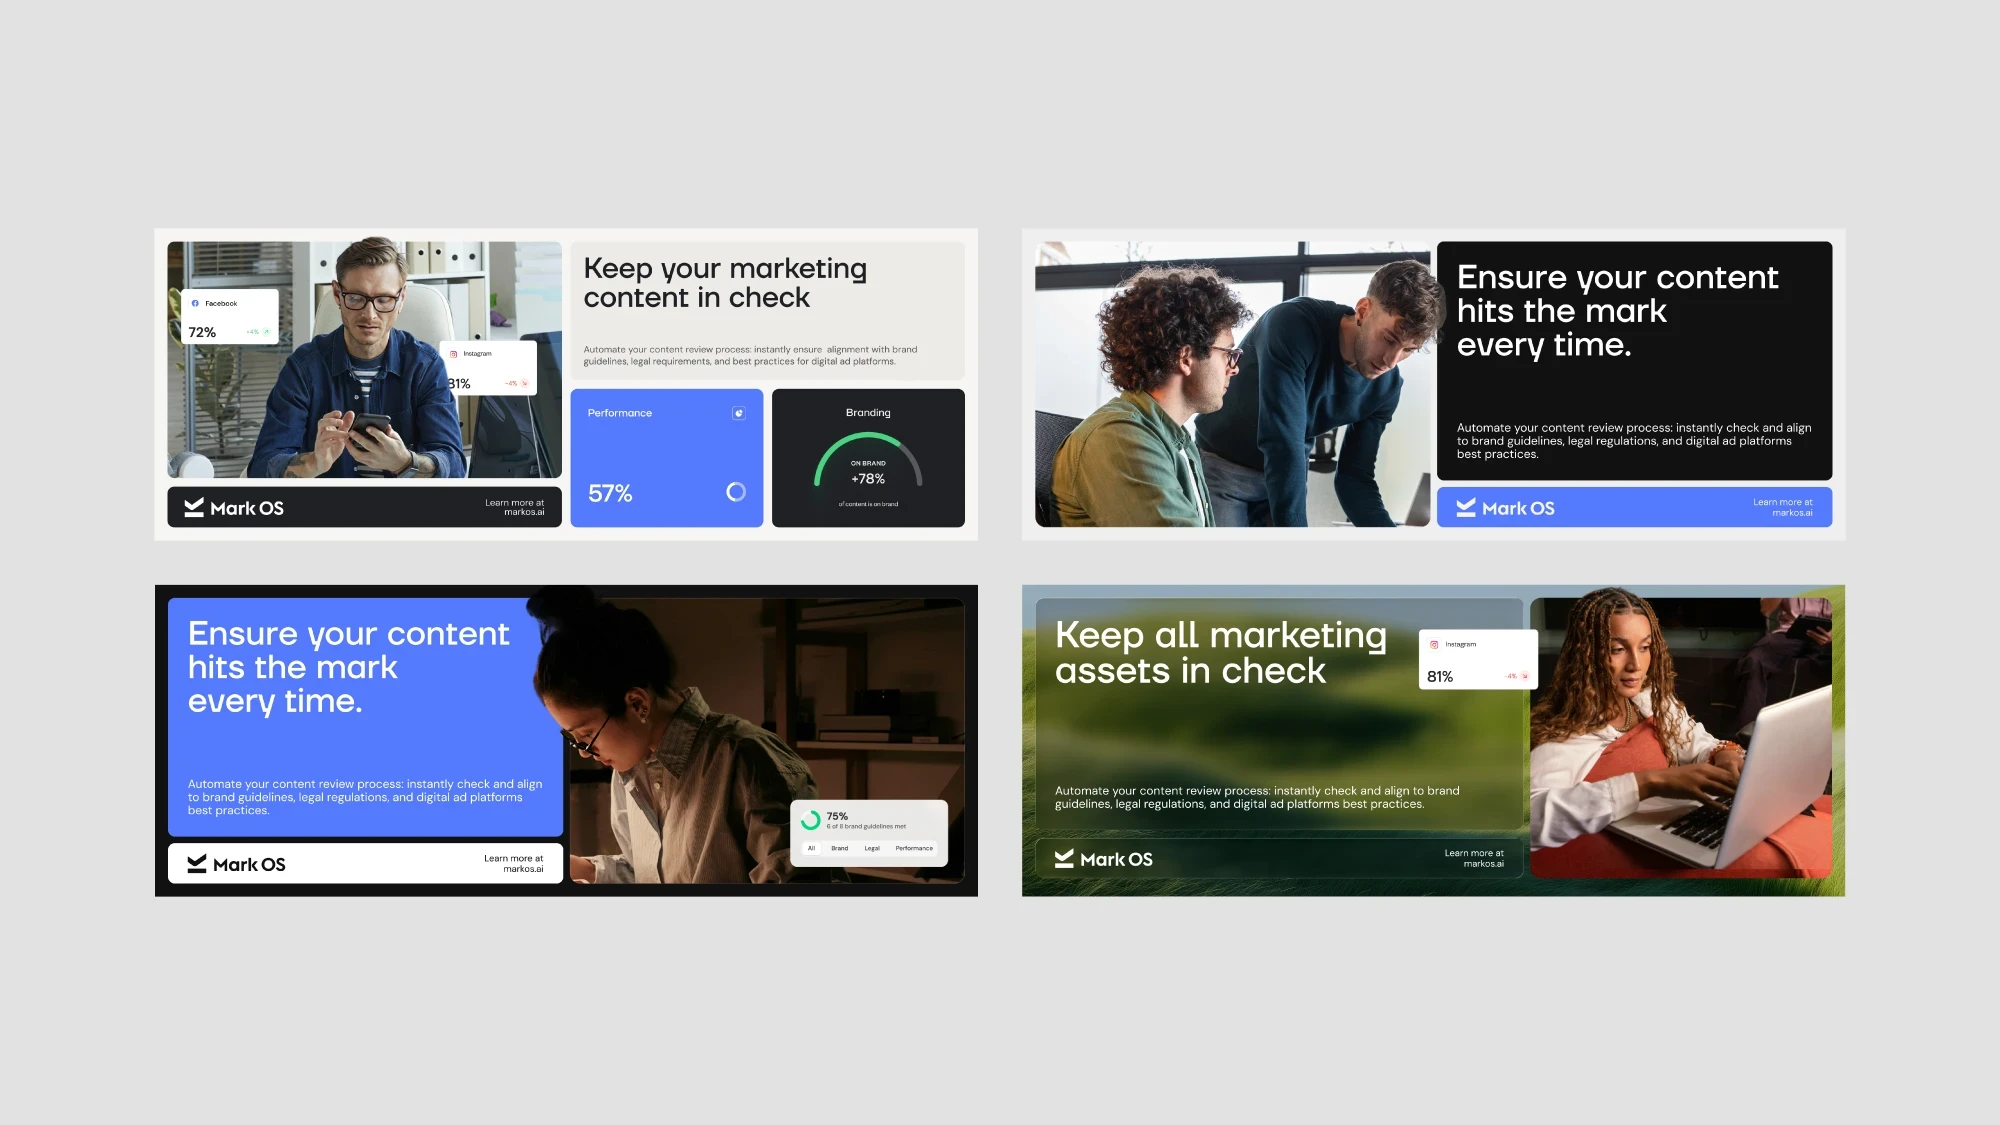Click the green 75% progress ring icon
The width and height of the screenshot is (2000, 1125).
[x=811, y=820]
